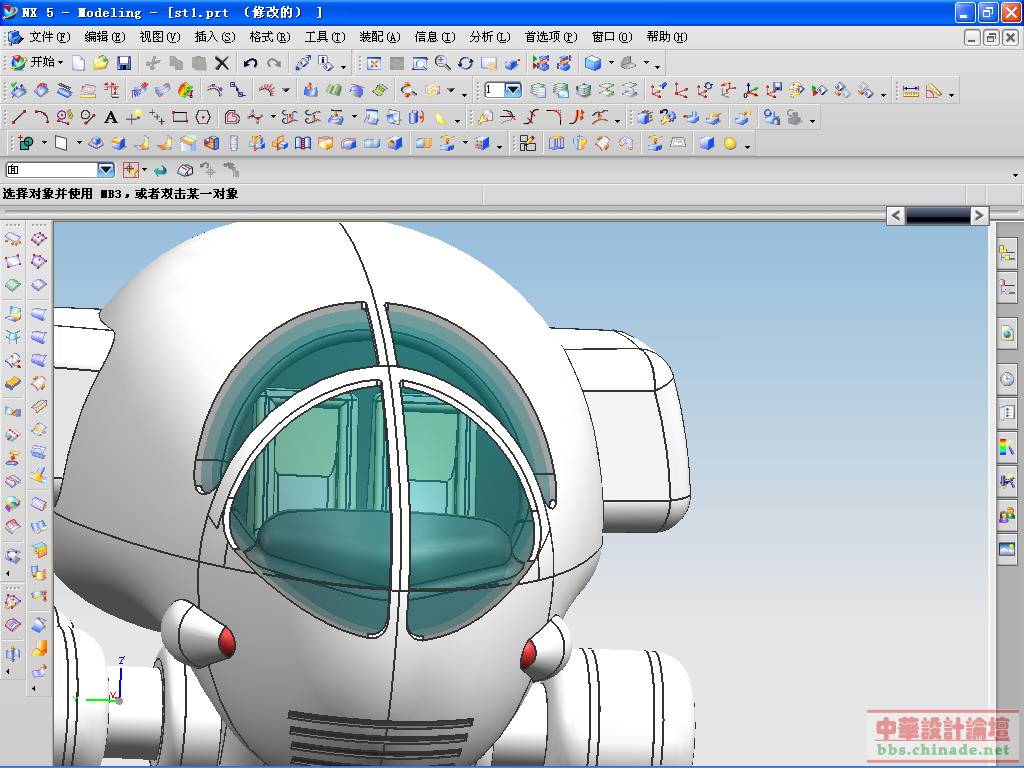Image resolution: width=1024 pixels, height=768 pixels.
Task: Select the Text 'A' tool
Action: [x=111, y=117]
